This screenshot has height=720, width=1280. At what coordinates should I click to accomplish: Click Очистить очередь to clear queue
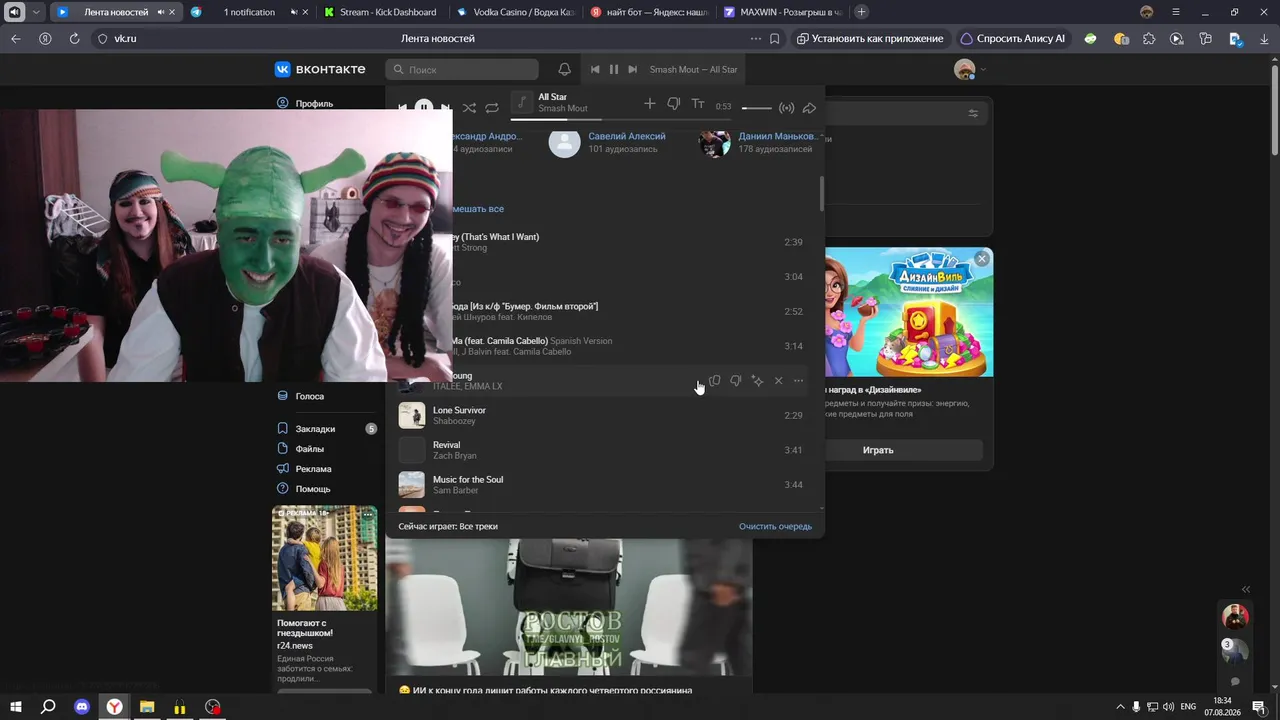pyautogui.click(x=775, y=526)
